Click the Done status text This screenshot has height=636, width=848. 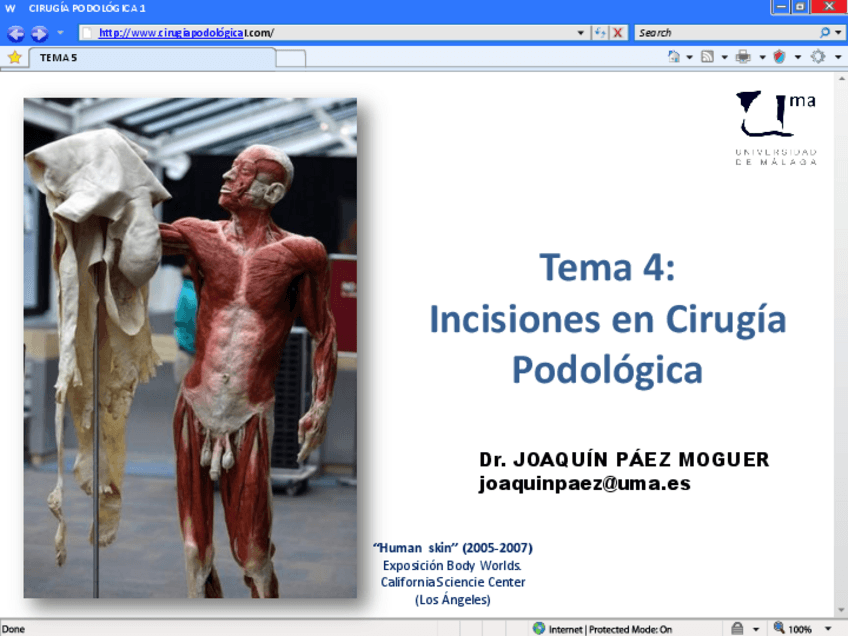click(x=14, y=629)
